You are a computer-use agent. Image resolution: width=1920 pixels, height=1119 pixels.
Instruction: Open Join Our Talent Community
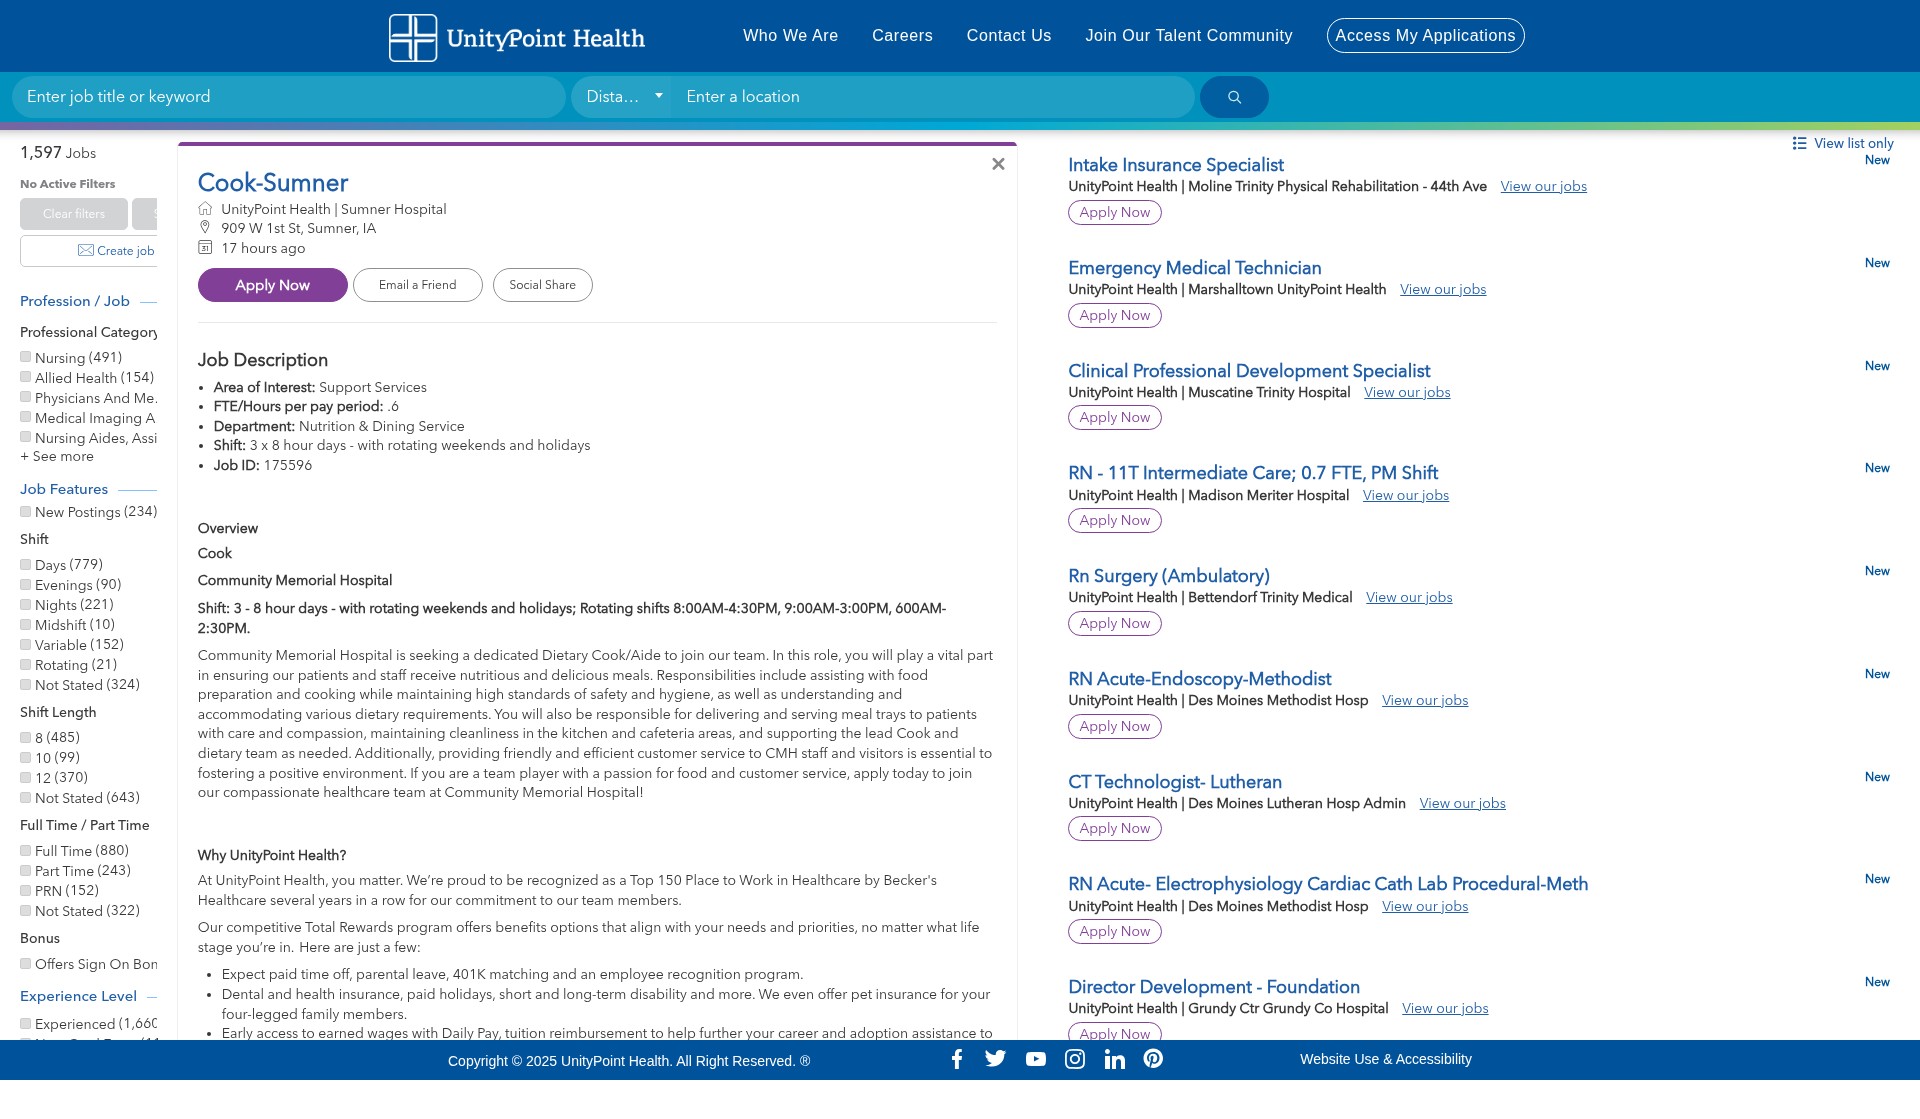point(1189,36)
